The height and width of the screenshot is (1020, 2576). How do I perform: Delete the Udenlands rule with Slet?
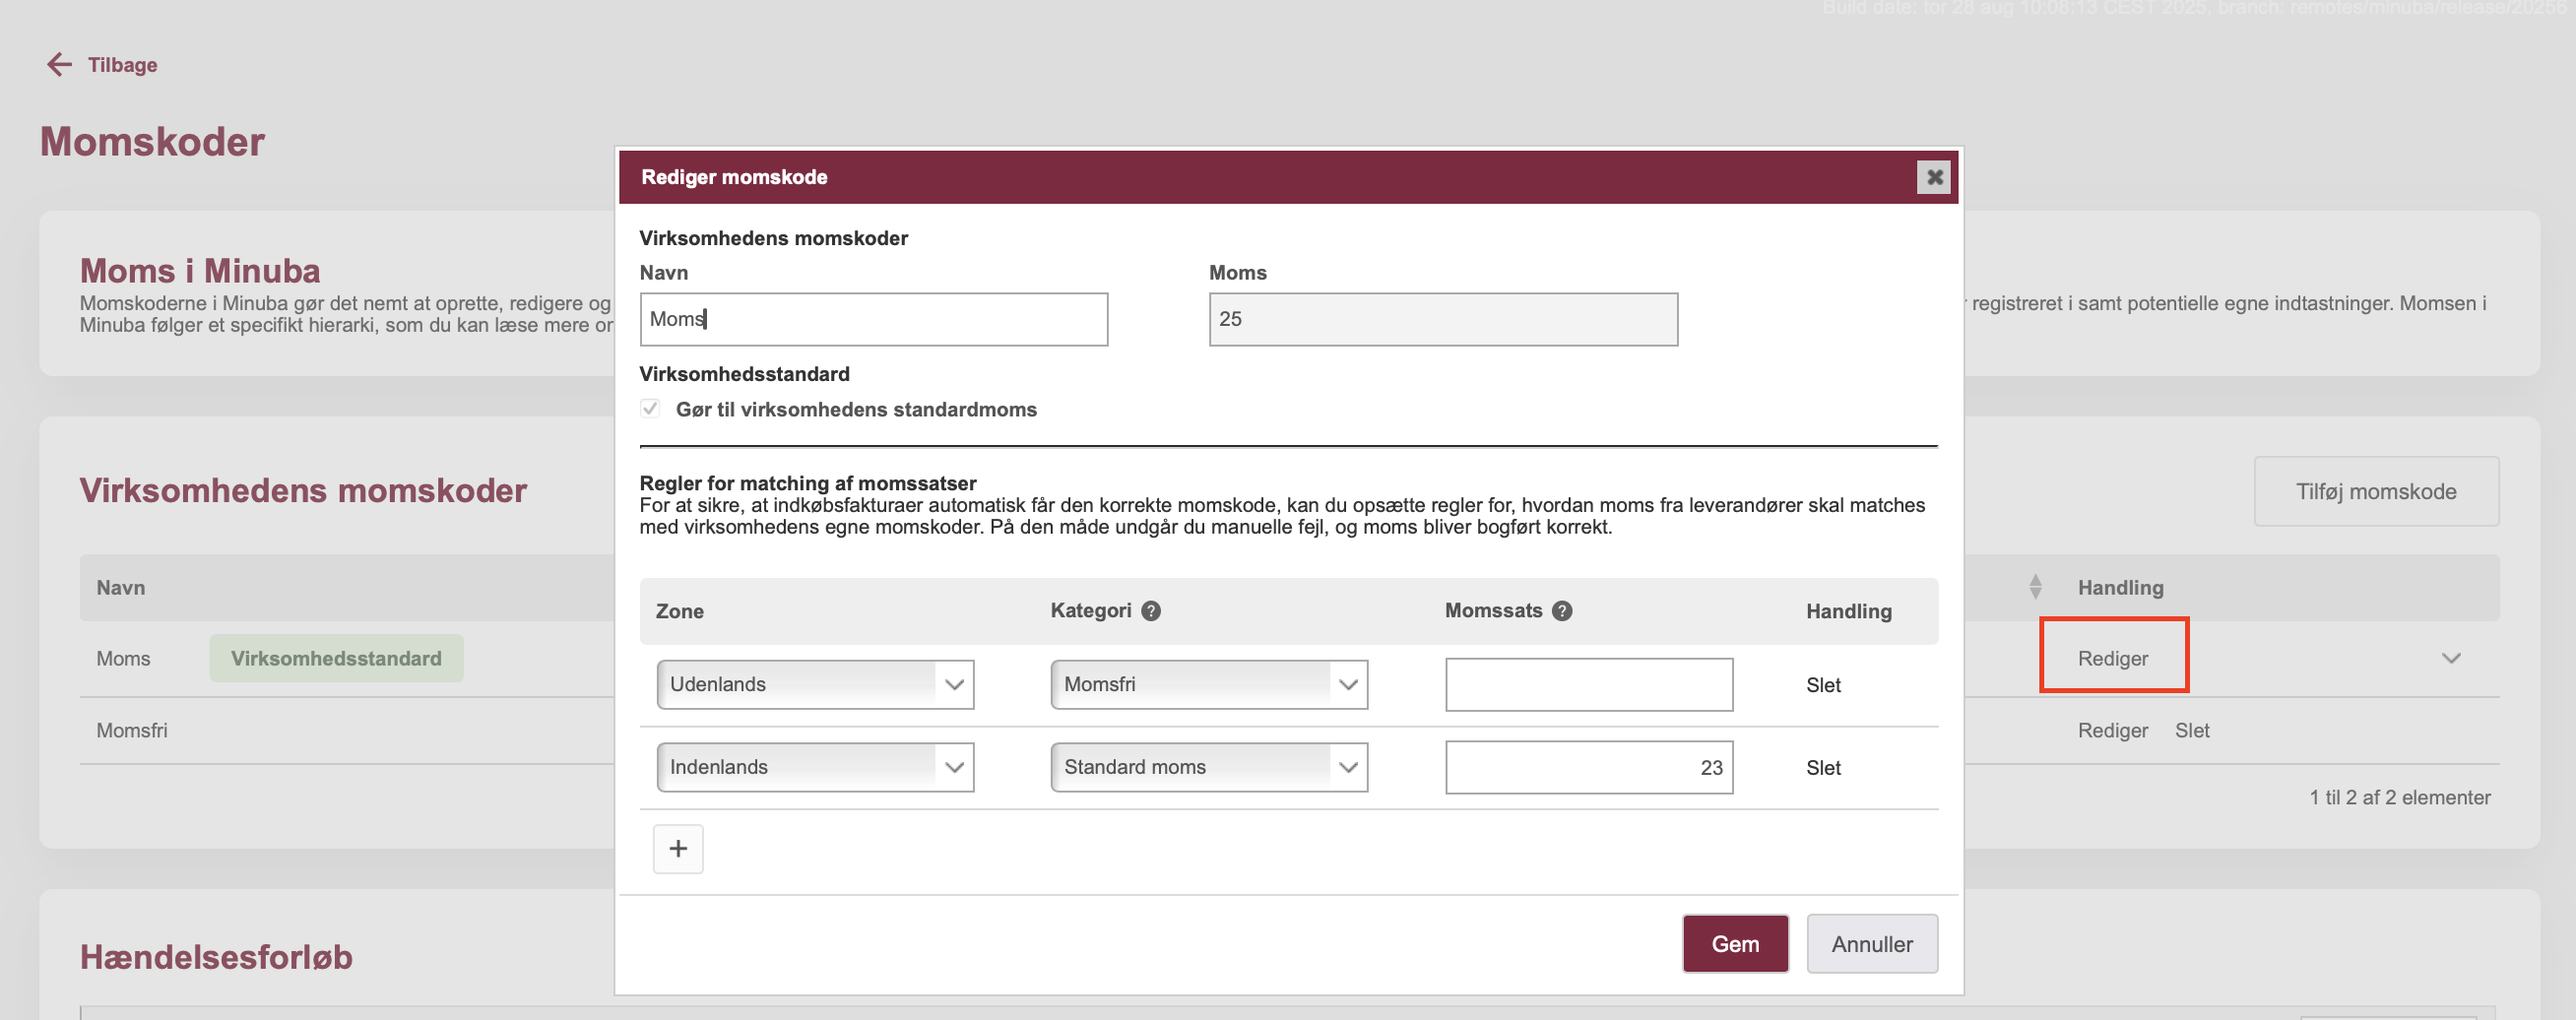coord(1823,685)
